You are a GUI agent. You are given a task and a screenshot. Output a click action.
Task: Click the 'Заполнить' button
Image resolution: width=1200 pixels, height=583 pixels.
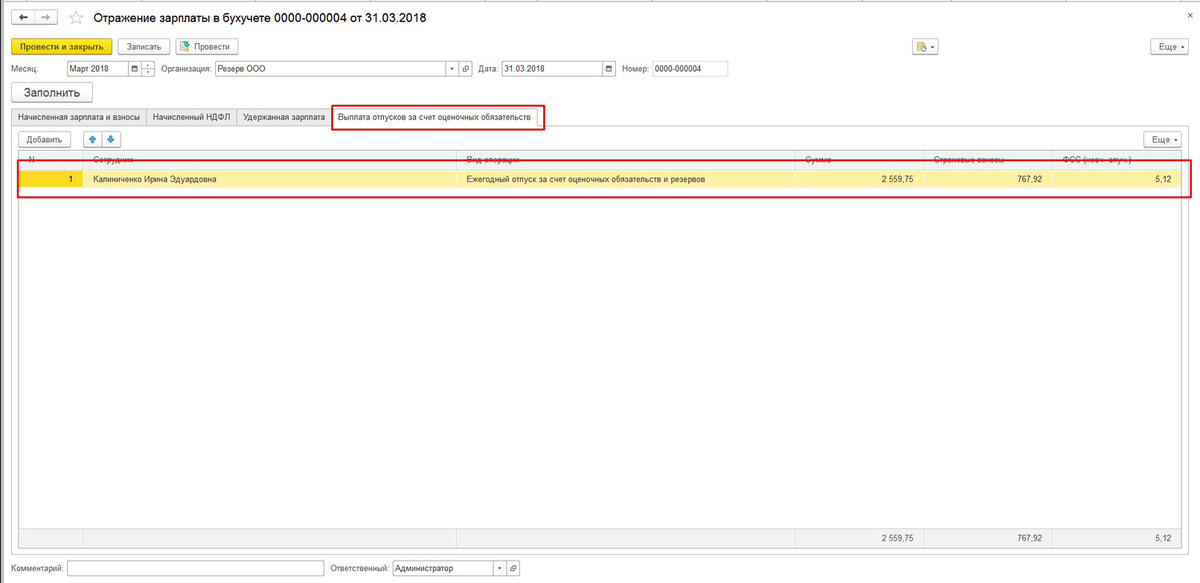tap(52, 92)
